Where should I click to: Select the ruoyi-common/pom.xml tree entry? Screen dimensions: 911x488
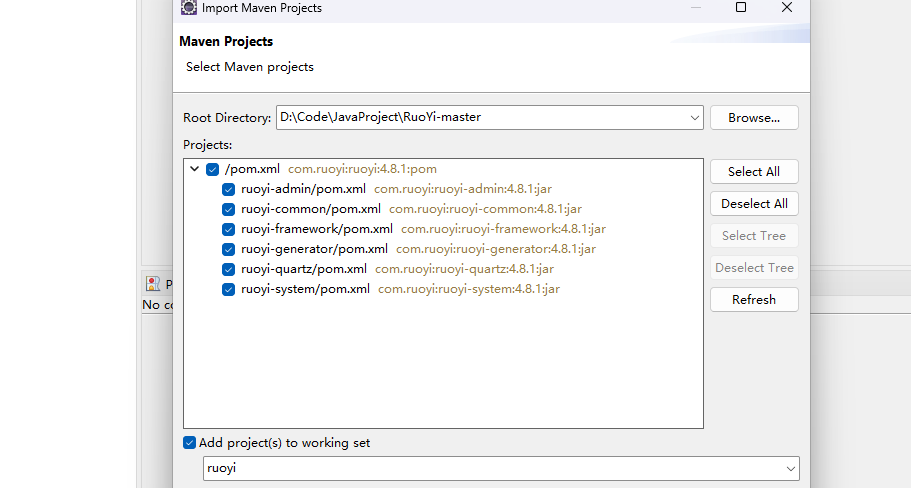pyautogui.click(x=311, y=209)
